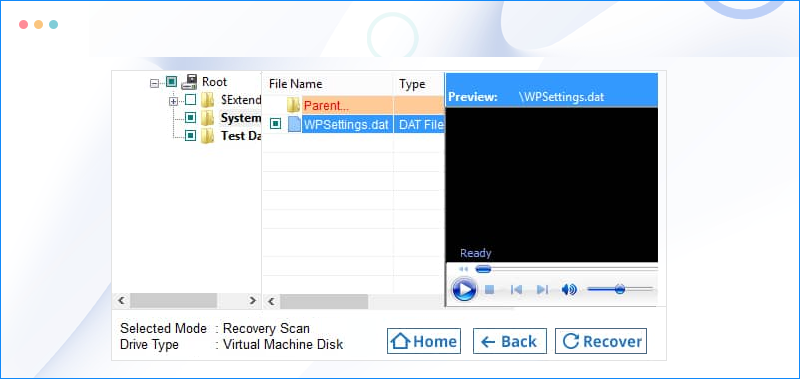The height and width of the screenshot is (379, 800).
Task: Click the Parent... row text
Action: pos(327,106)
